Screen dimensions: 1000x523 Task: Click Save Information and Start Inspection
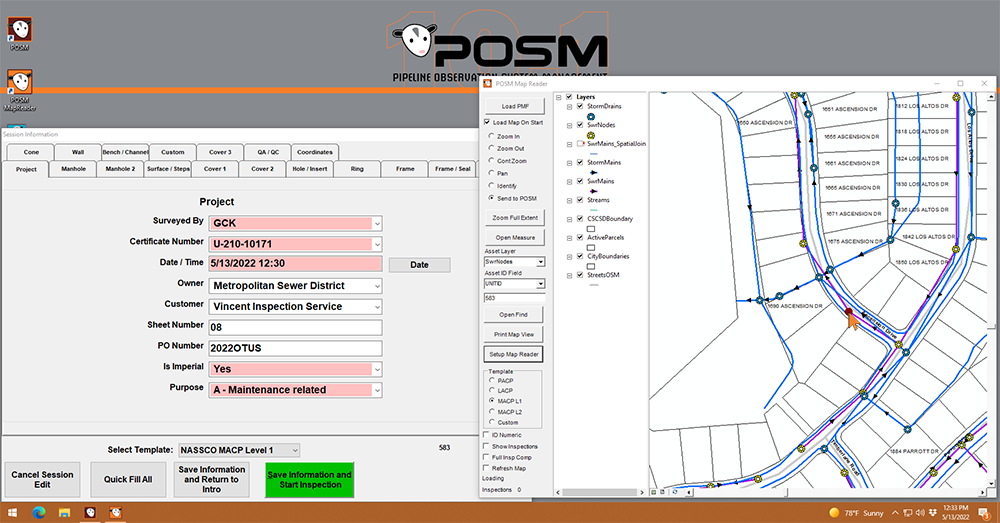310,480
